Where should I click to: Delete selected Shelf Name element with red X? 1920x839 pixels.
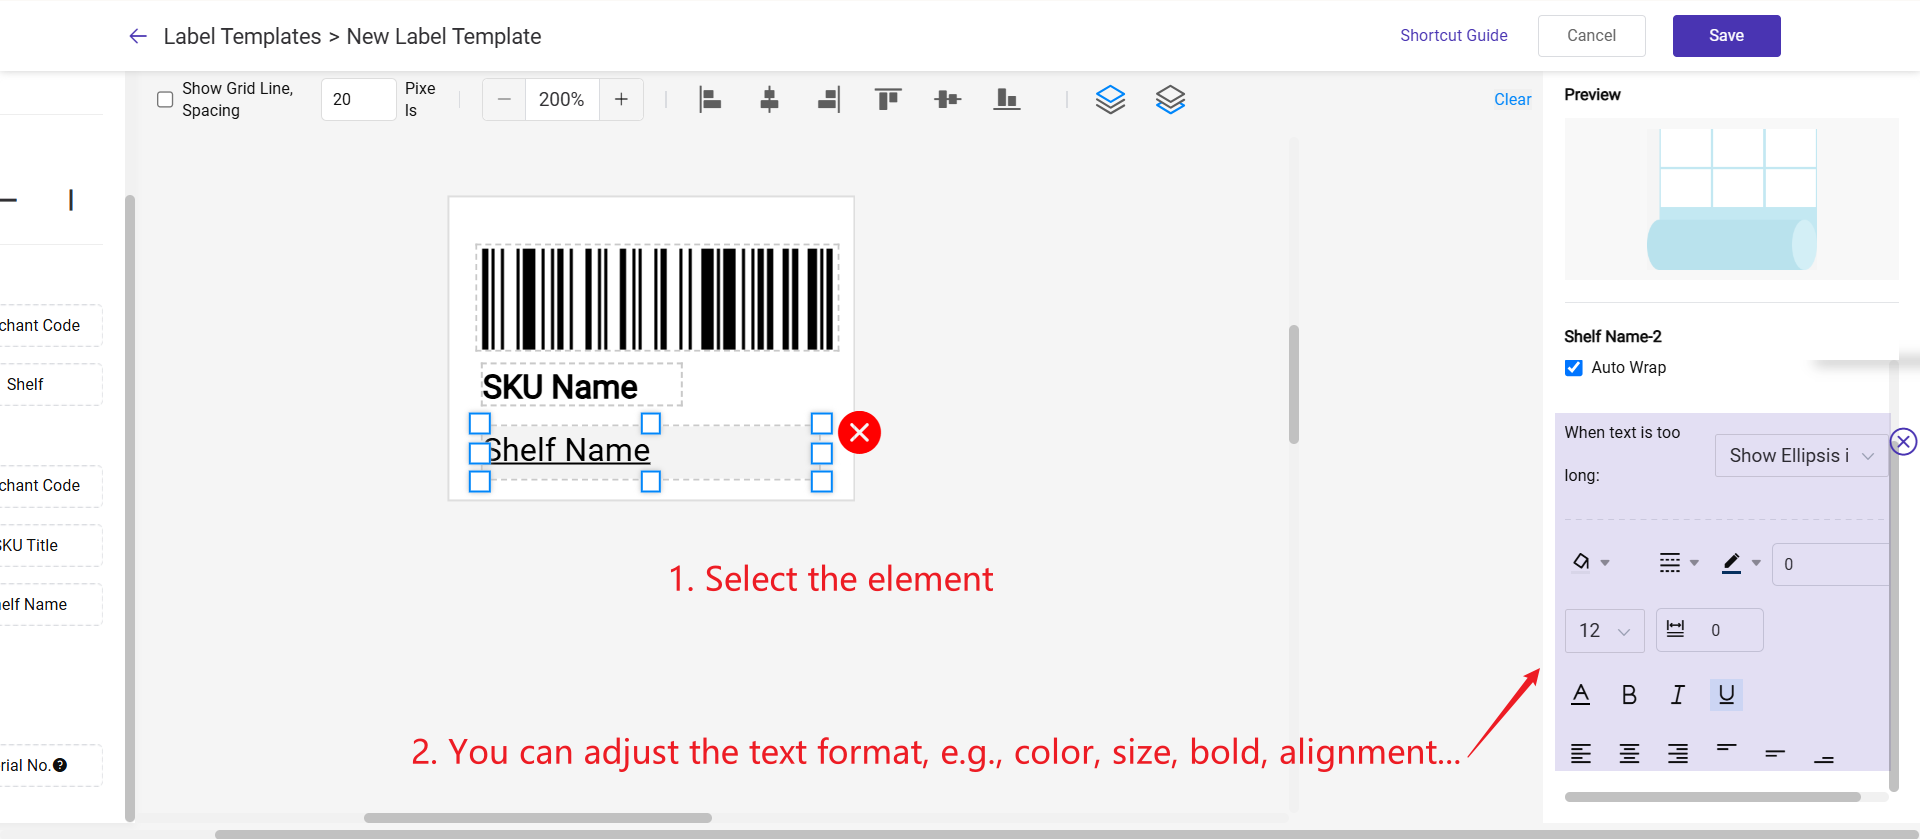[x=859, y=433]
